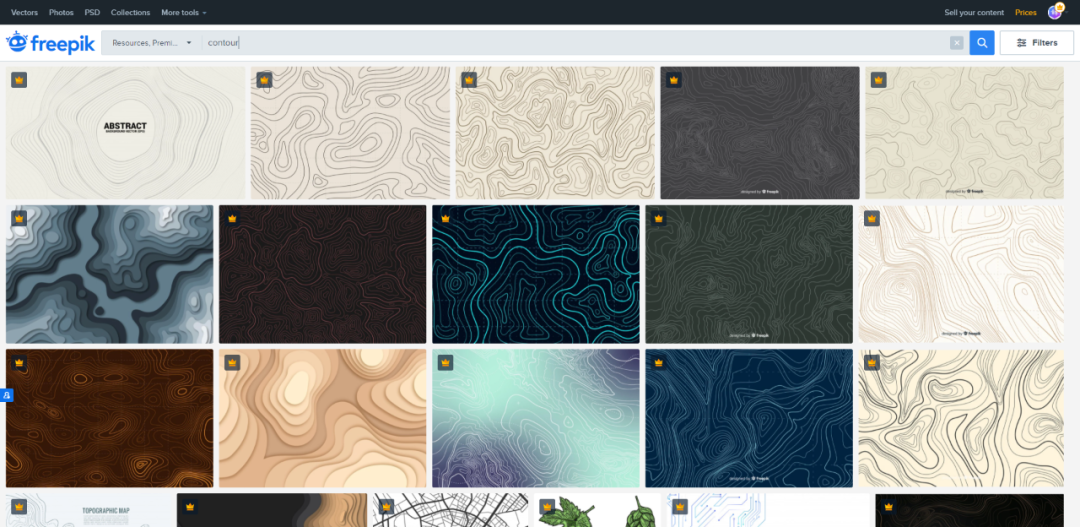
Task: Click the crown badge on the beige layered papercut image
Action: click(x=232, y=362)
